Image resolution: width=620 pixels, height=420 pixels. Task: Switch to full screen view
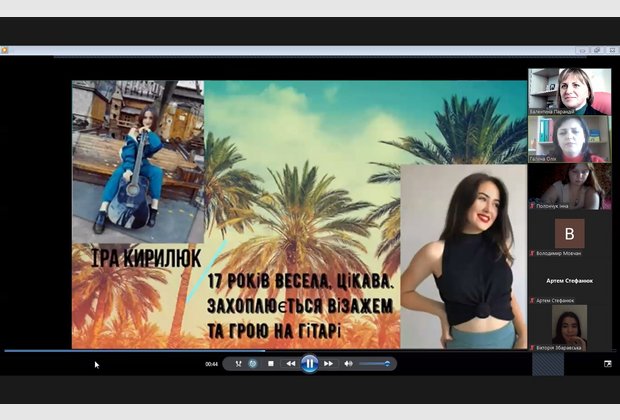click(x=607, y=364)
